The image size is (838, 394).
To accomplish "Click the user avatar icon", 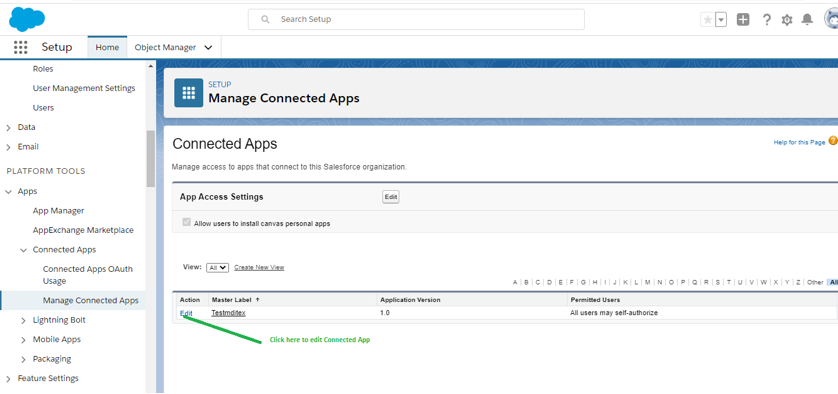I will point(831,20).
